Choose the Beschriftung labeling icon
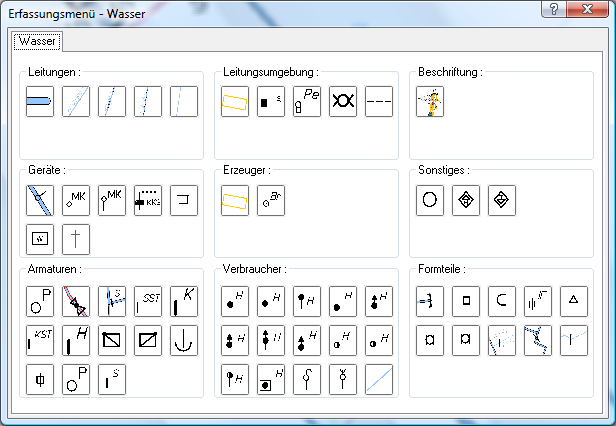Viewport: 616px width, 426px height. tap(430, 101)
